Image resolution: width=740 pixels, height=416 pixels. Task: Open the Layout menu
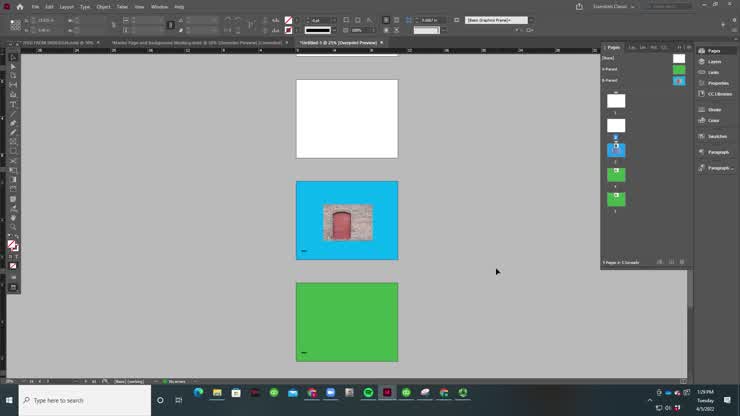click(66, 7)
